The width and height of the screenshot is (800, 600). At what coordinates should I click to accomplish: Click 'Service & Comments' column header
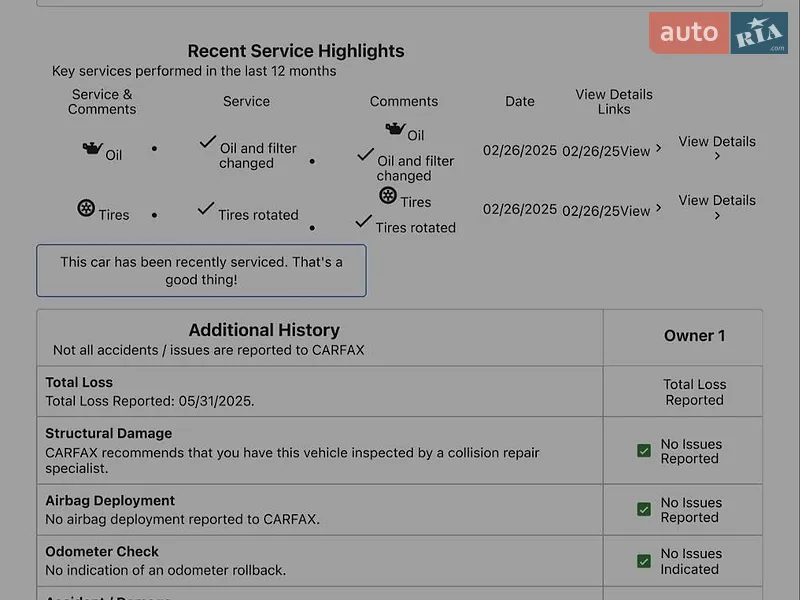click(102, 102)
